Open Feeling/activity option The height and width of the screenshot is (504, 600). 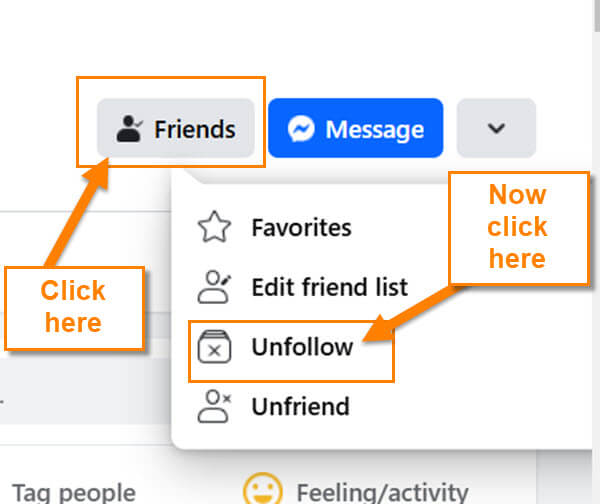tap(382, 493)
